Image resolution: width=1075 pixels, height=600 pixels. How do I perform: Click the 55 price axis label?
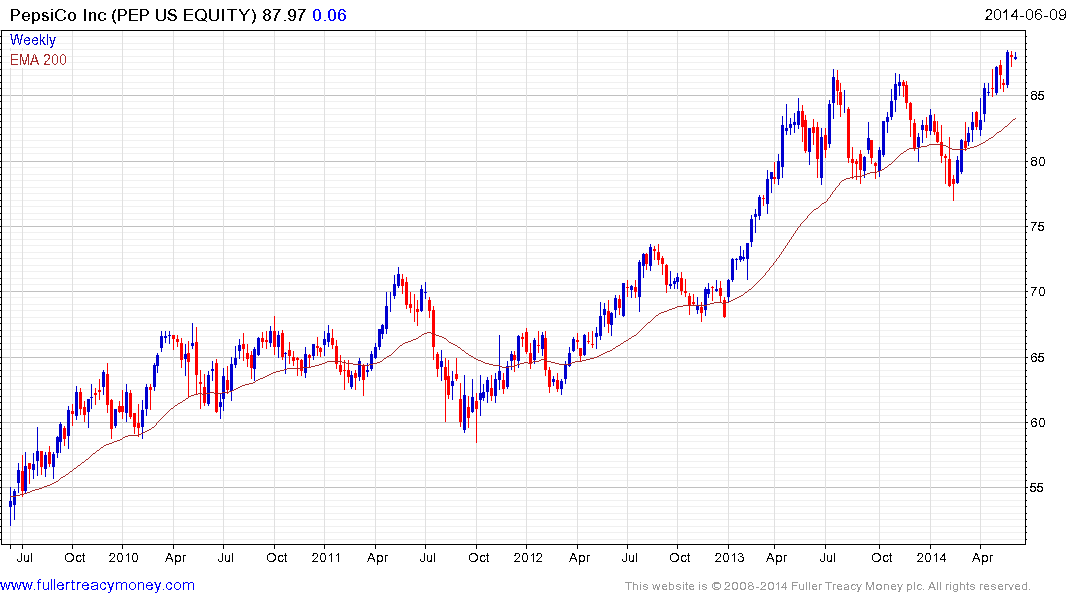[1037, 488]
